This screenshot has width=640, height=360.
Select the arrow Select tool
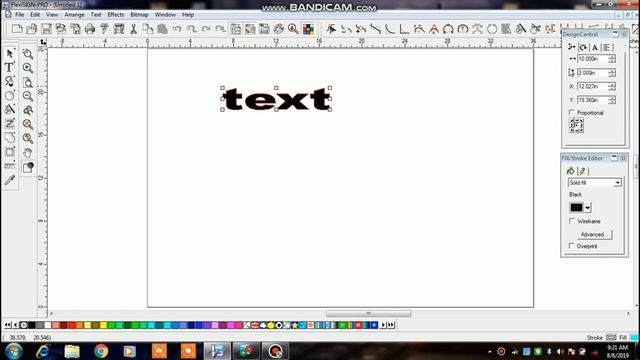pos(10,53)
